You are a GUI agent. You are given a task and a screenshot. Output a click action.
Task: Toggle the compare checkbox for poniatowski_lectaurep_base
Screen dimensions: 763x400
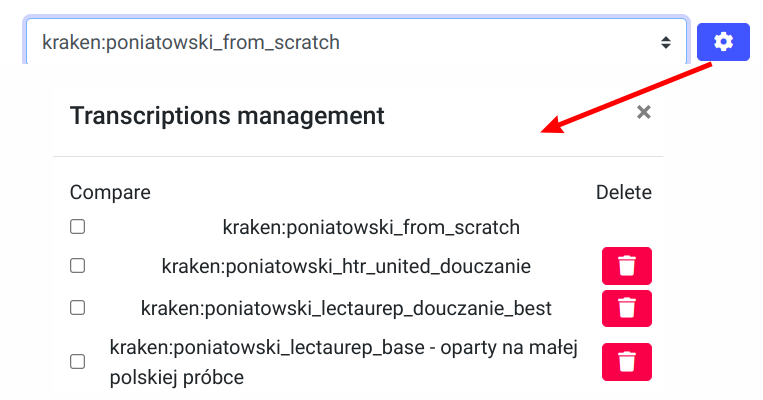(x=77, y=361)
